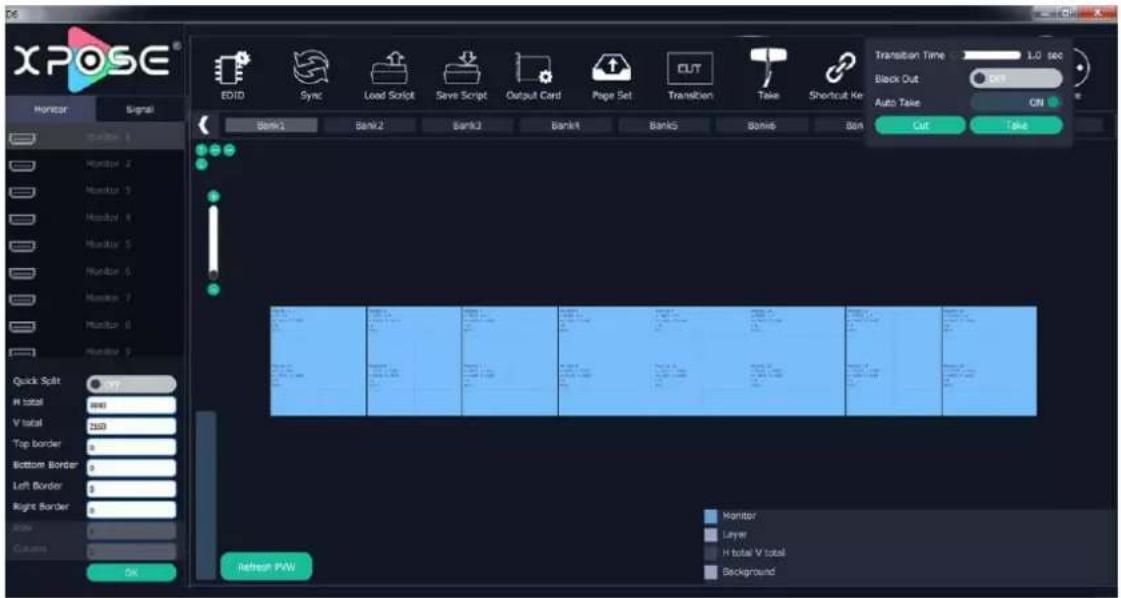The height and width of the screenshot is (598, 1121).
Task: Click the Refresh PVW button
Action: pos(266,567)
